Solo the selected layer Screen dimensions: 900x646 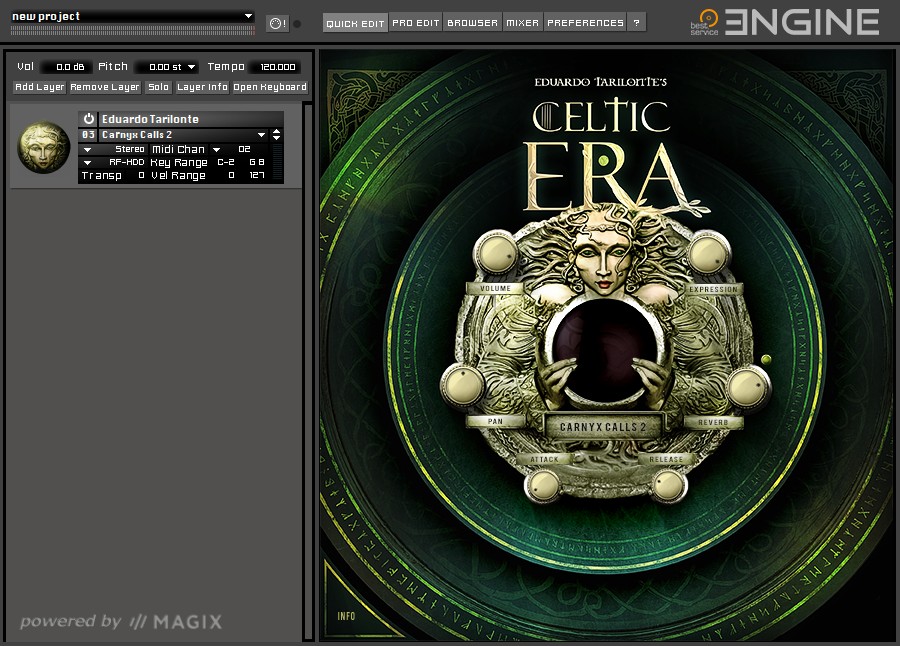[158, 87]
